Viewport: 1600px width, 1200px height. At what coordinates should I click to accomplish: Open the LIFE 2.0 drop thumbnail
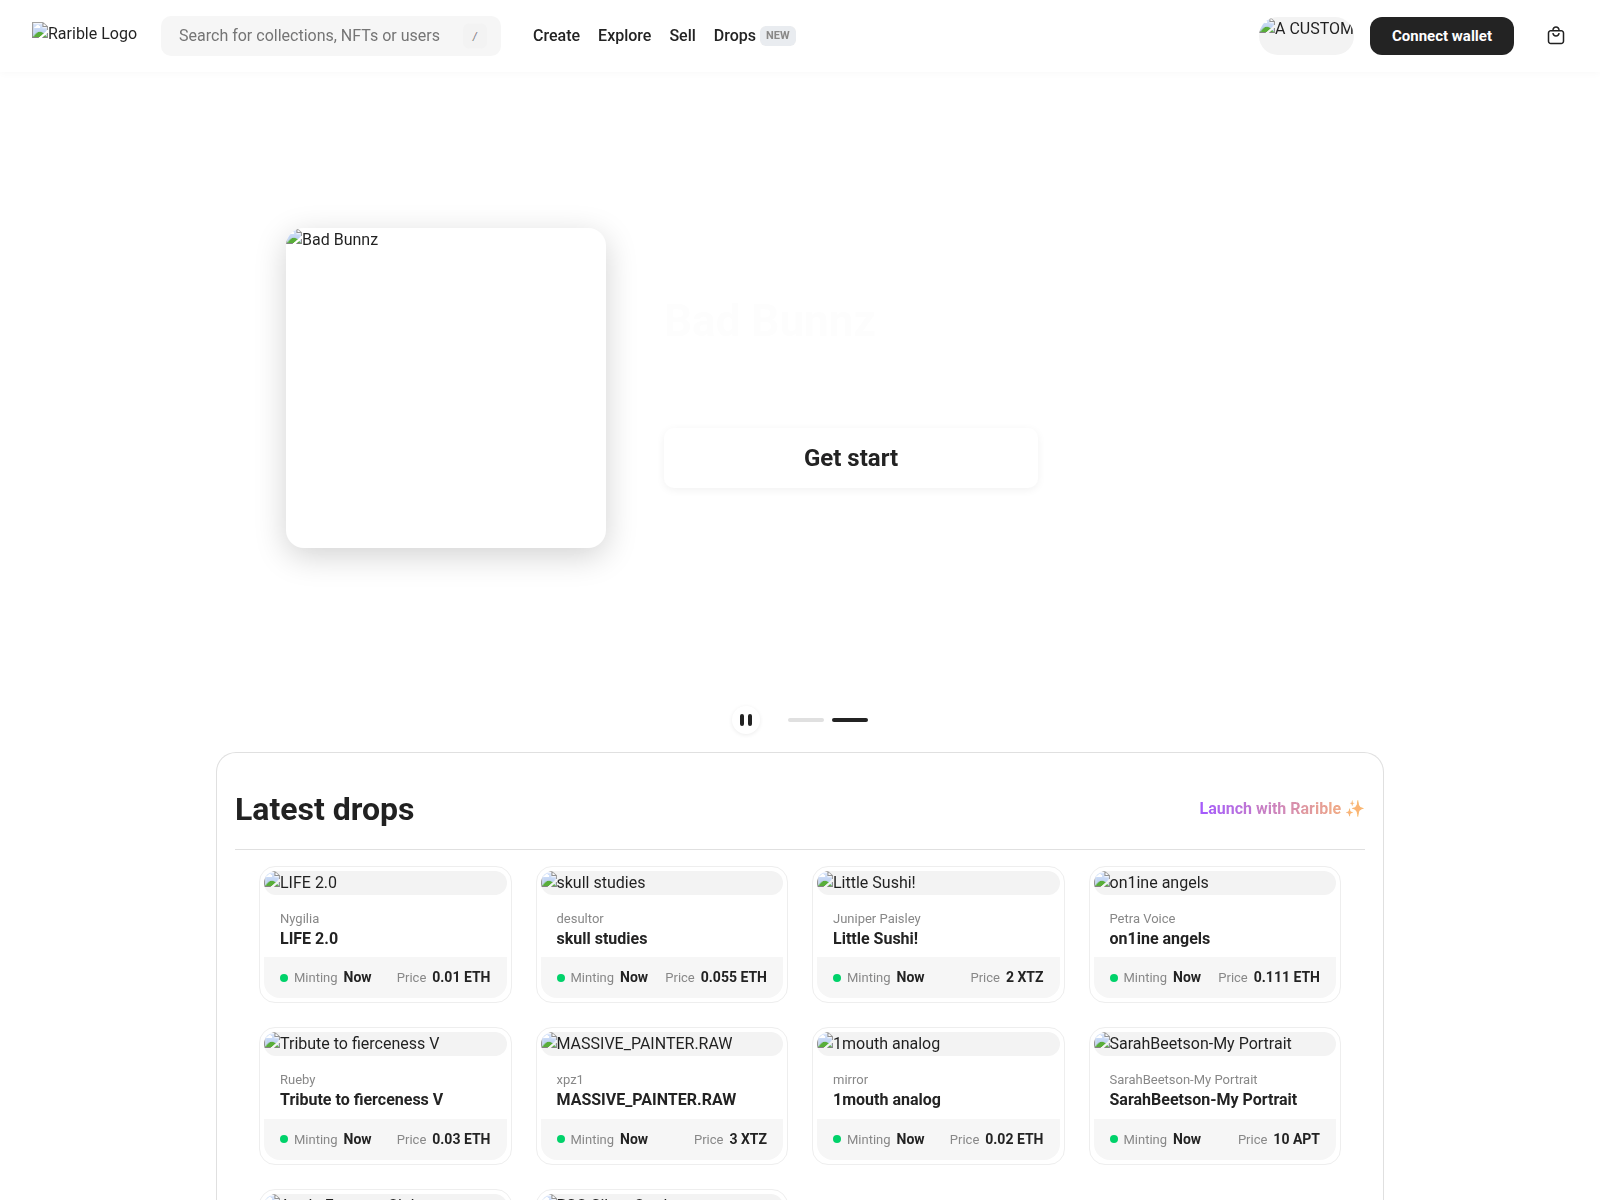385,883
